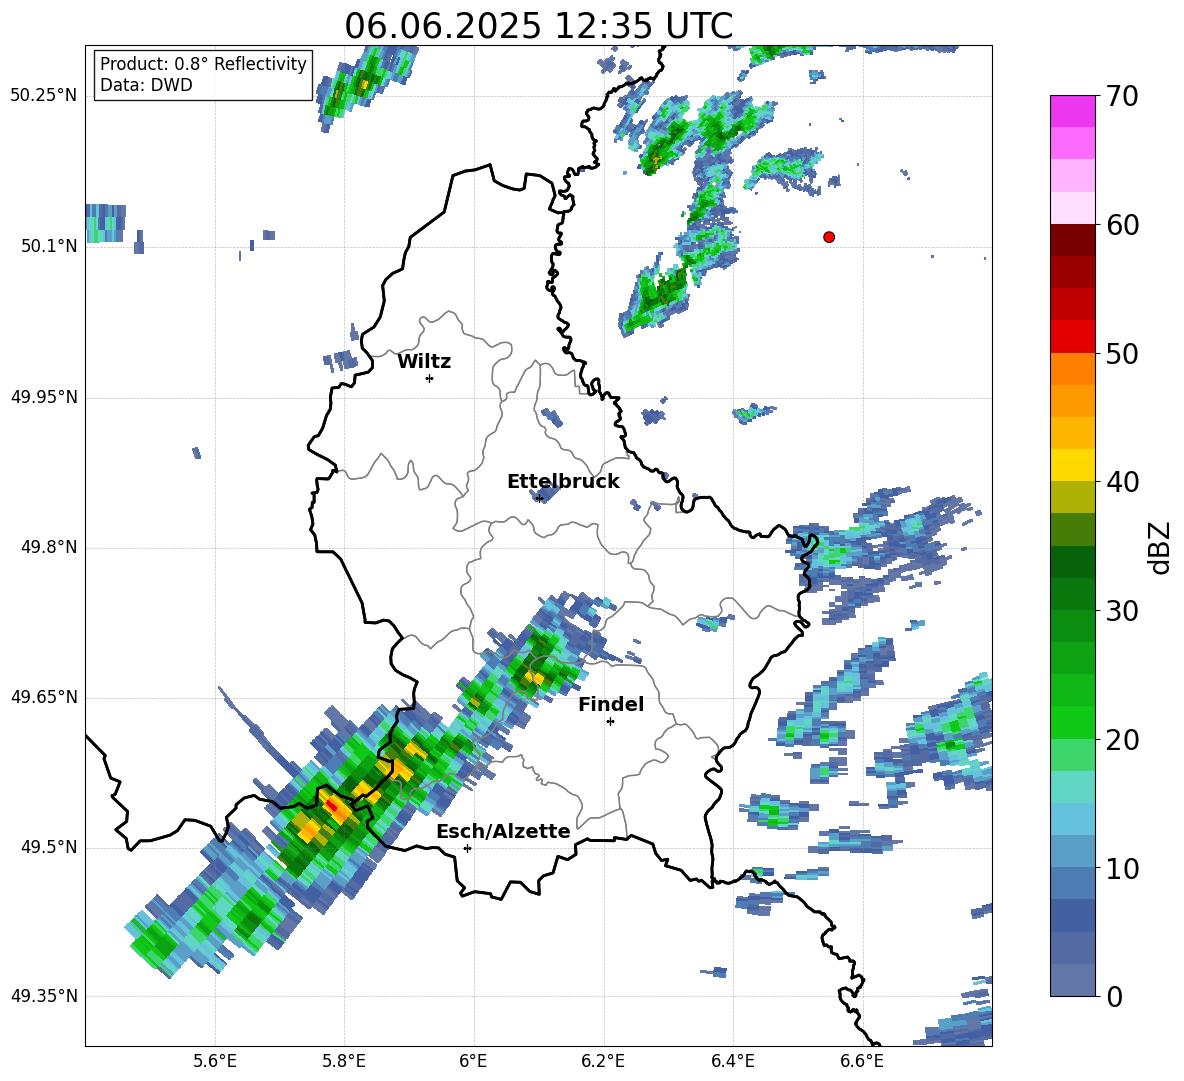Click the 49.65°N latitude label
This screenshot has height=1081, width=1184.
tap(44, 697)
